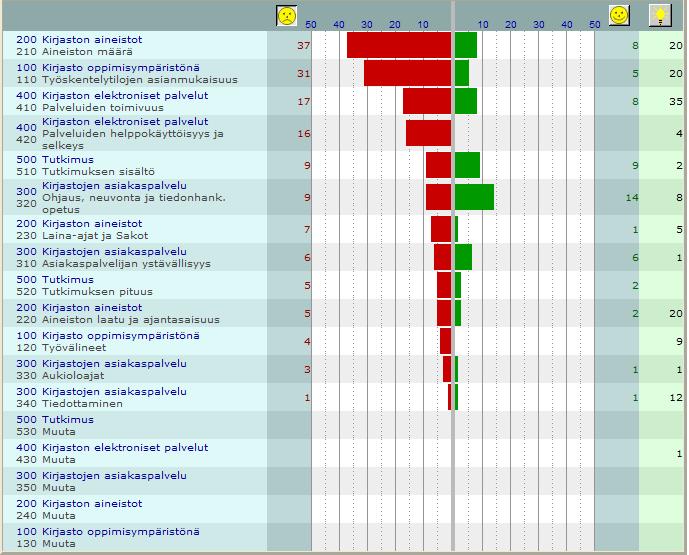Select the red bar for Aineiston määrä
Image resolution: width=689 pixels, height=555 pixels.
pyautogui.click(x=399, y=45)
